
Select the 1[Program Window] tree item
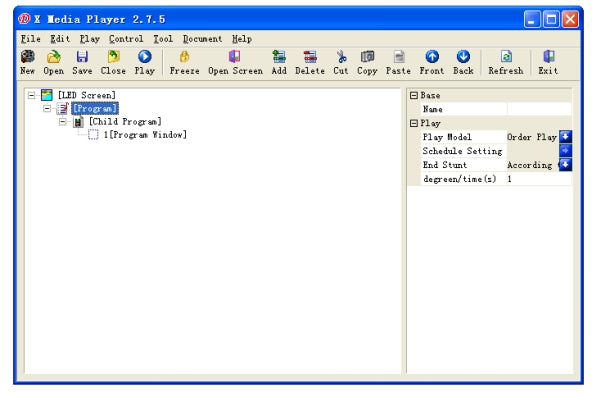pos(145,135)
